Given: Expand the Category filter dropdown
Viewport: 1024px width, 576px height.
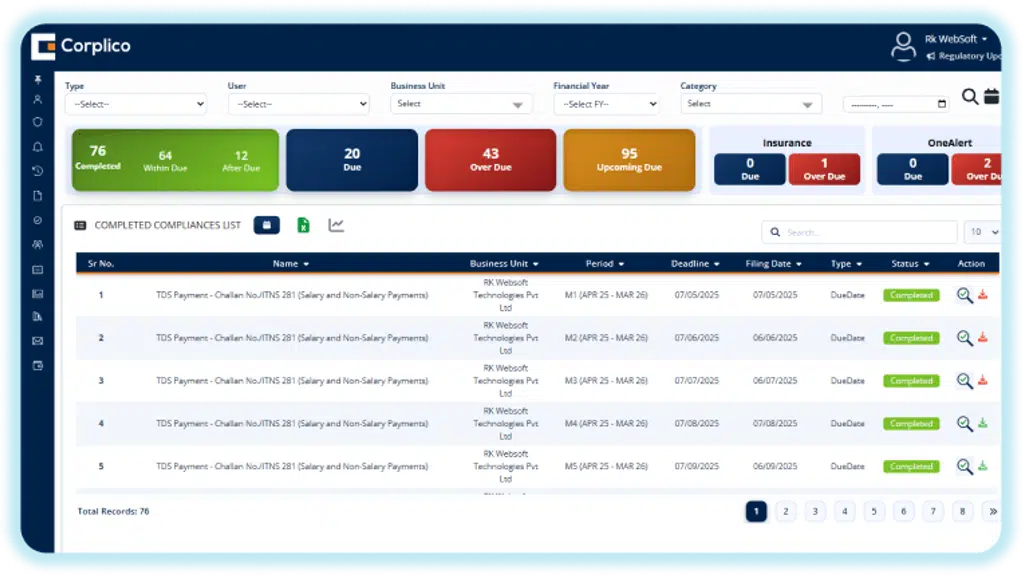Looking at the screenshot, I should pyautogui.click(x=751, y=104).
